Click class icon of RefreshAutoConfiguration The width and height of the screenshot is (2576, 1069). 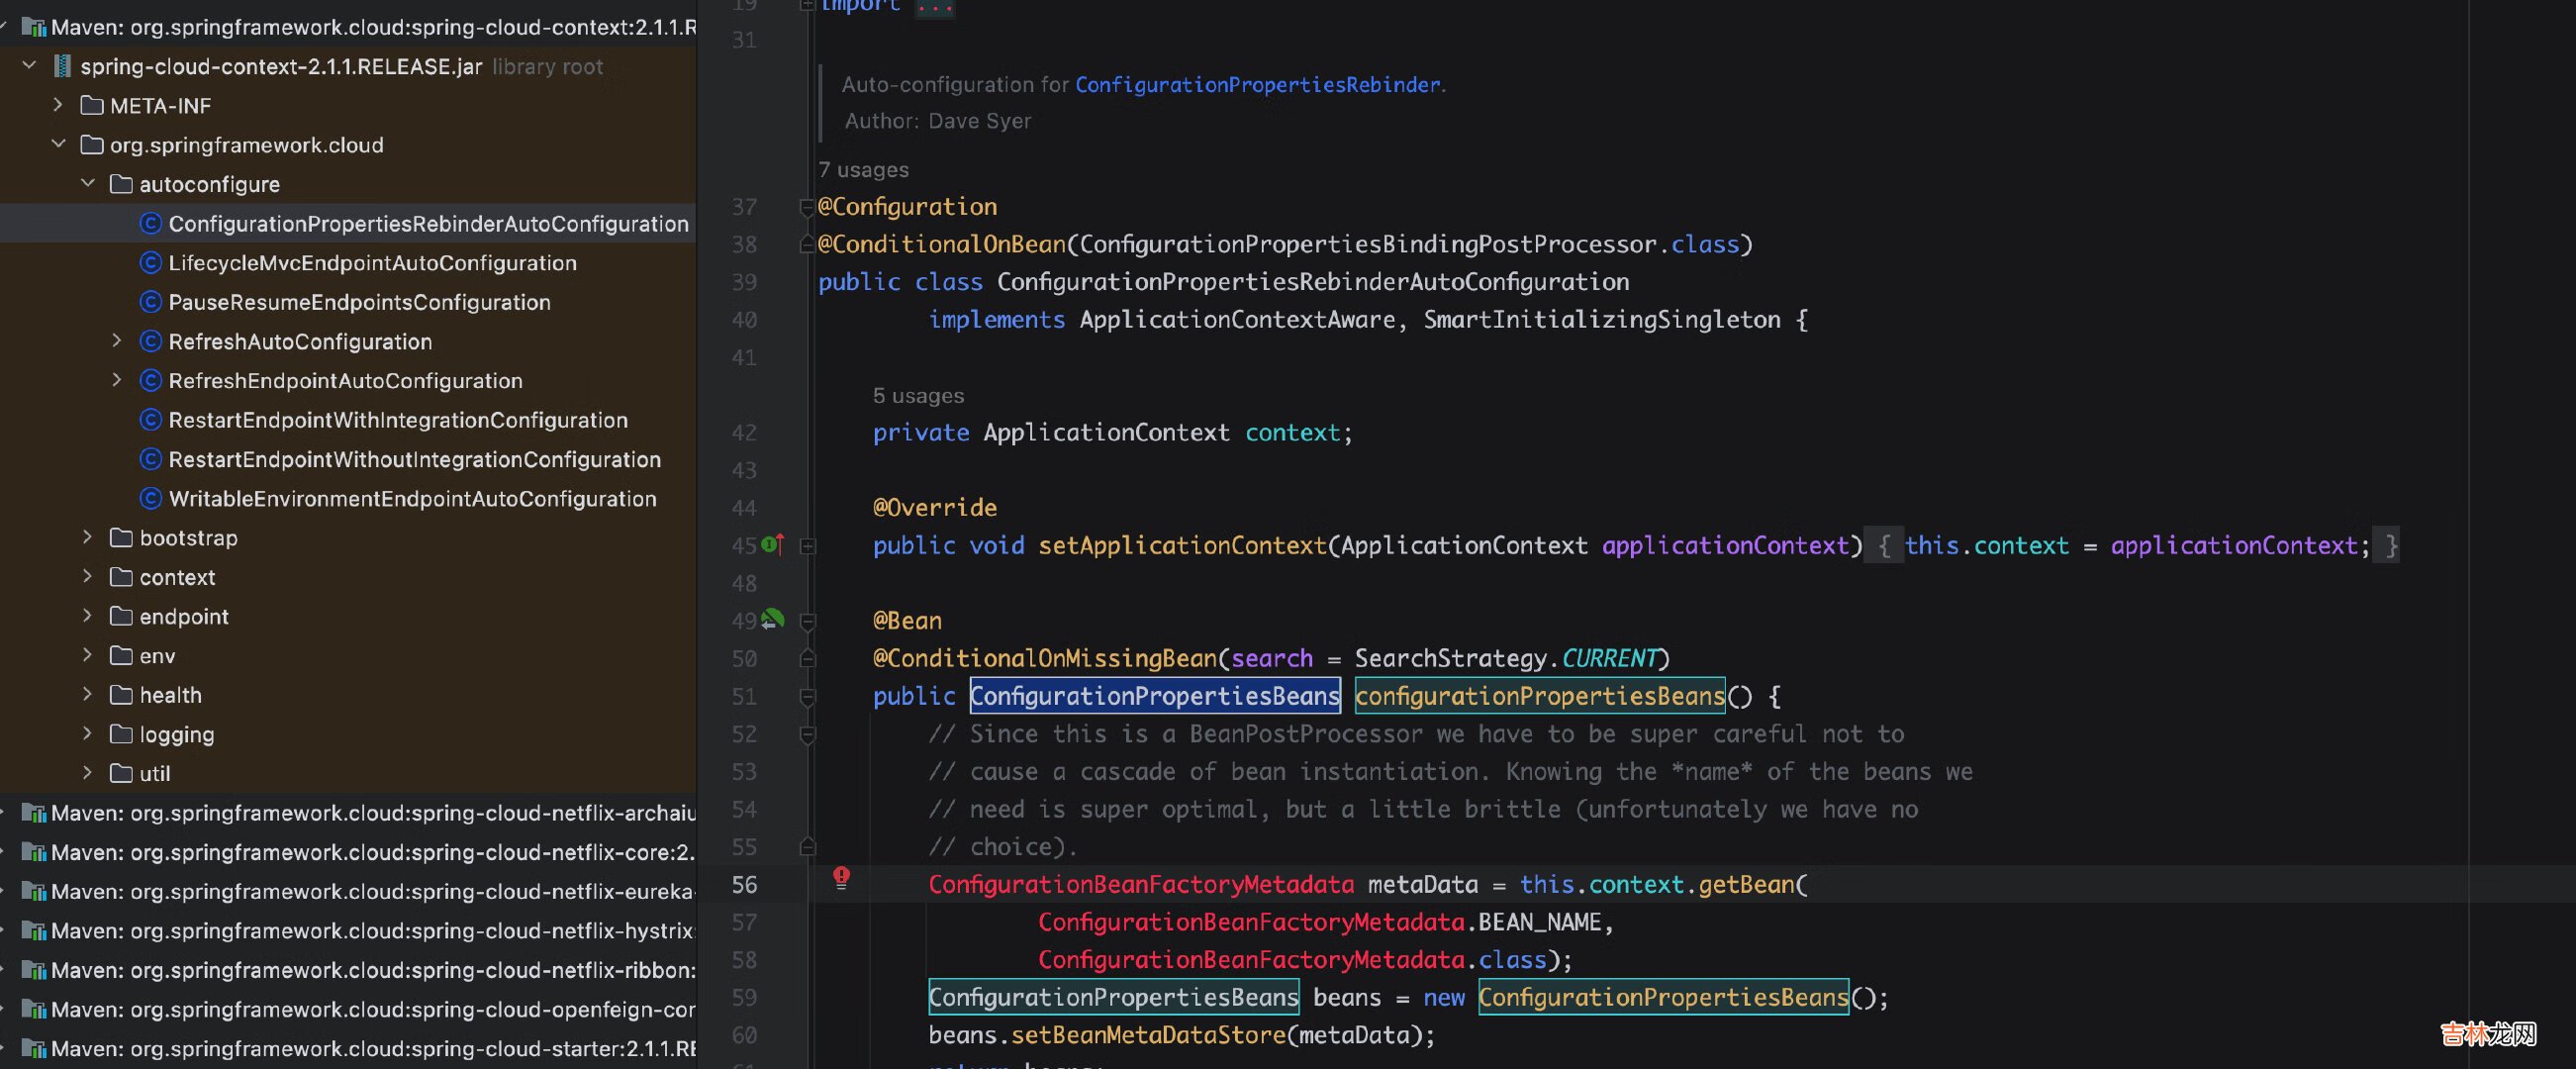[150, 341]
